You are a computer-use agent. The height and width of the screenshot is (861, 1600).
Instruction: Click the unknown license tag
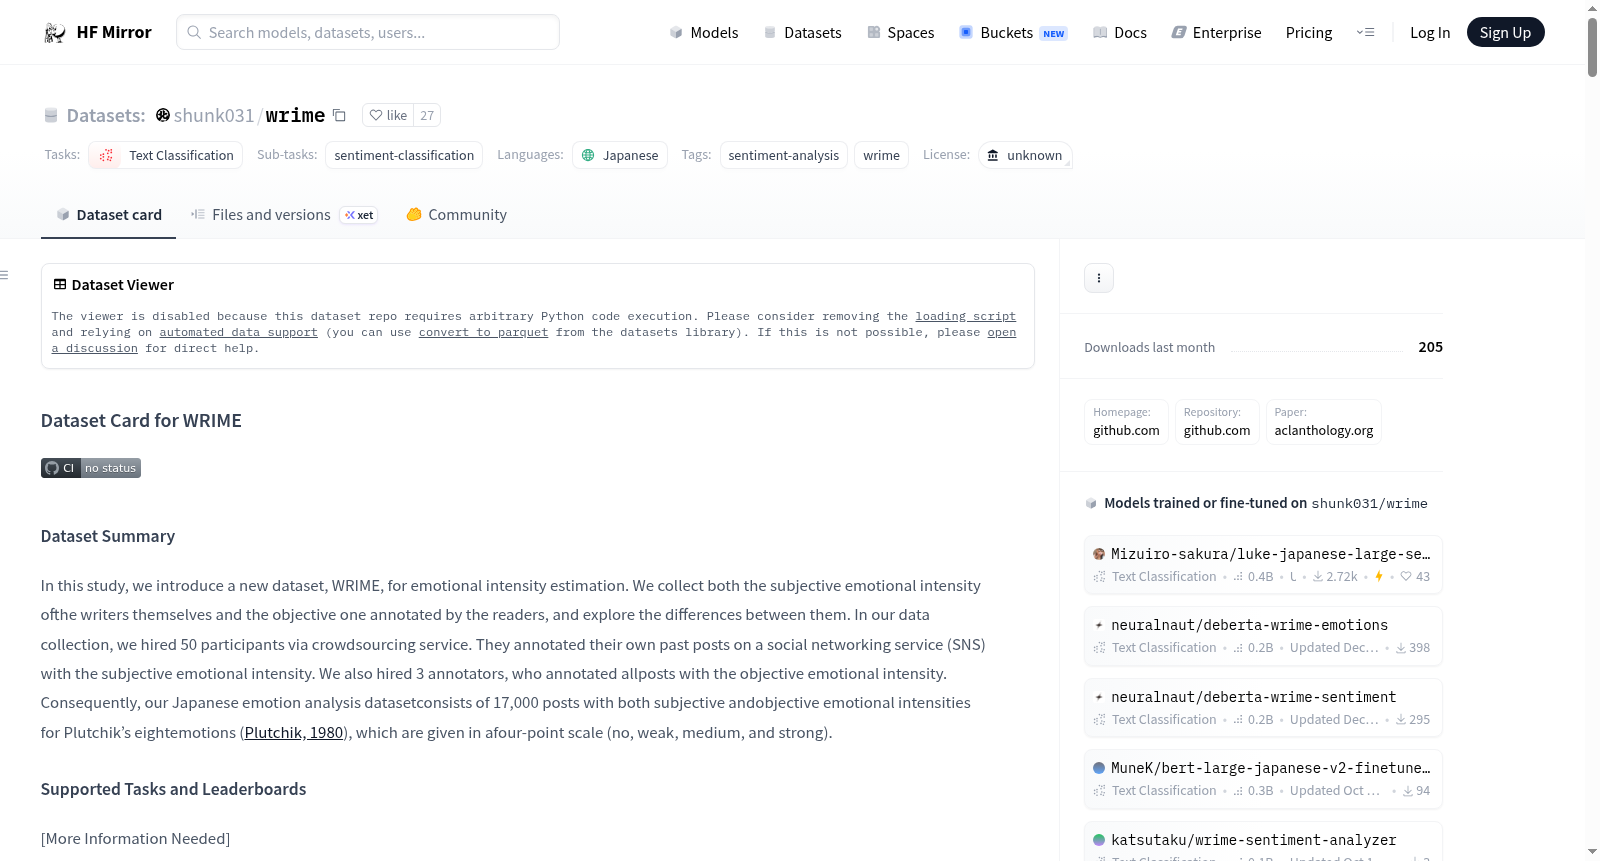[1025, 155]
